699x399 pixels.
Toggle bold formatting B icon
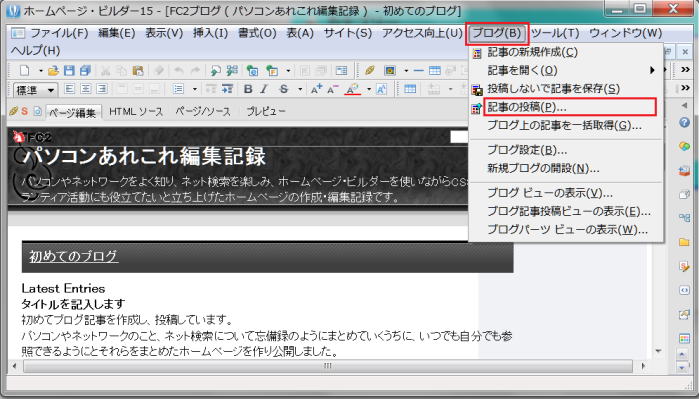pos(248,89)
